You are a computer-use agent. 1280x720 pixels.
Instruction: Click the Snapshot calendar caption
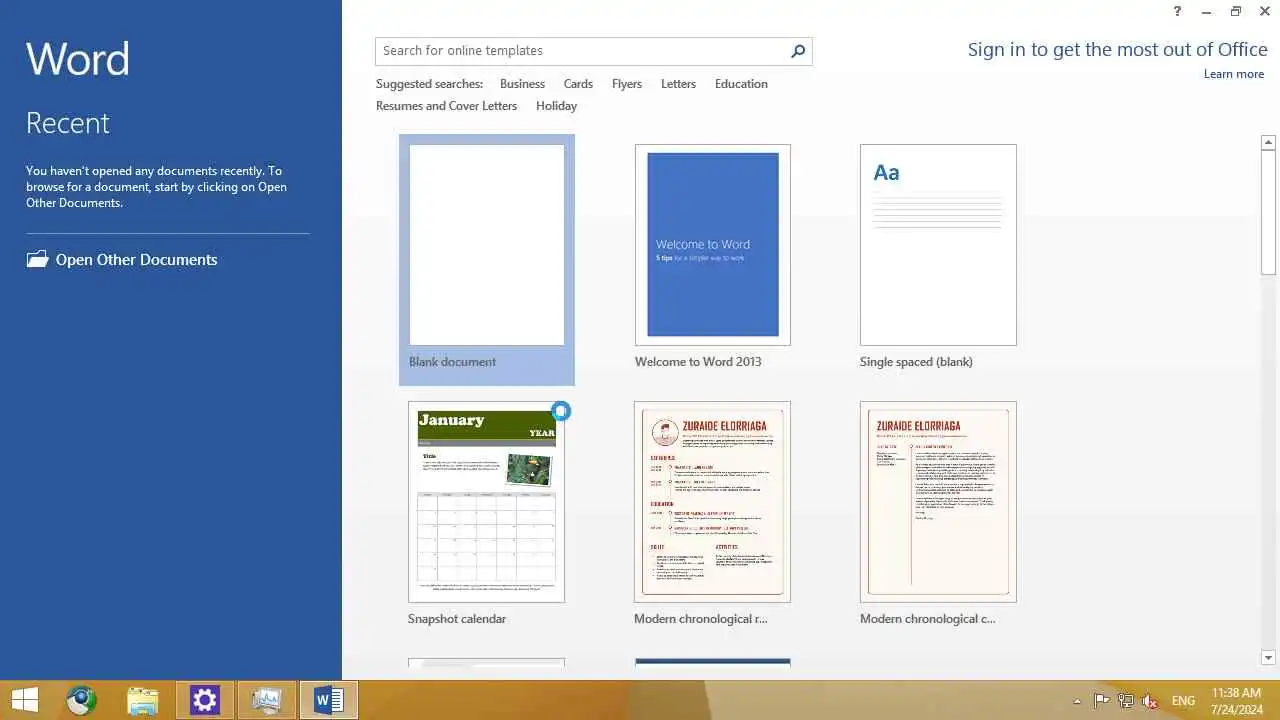click(457, 619)
